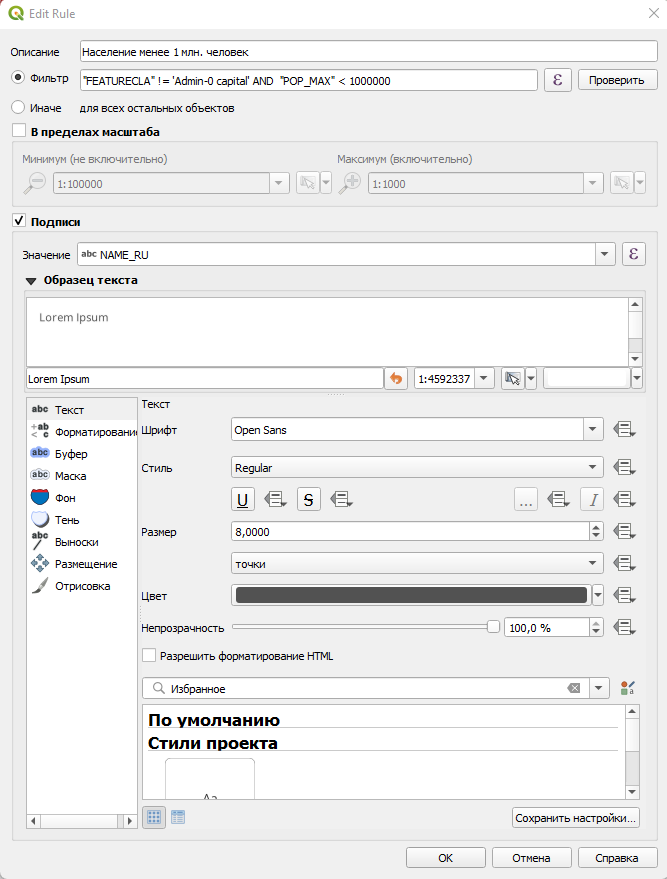This screenshot has height=879, width=667.
Task: Set preview scale from map canvas
Action: [512, 378]
